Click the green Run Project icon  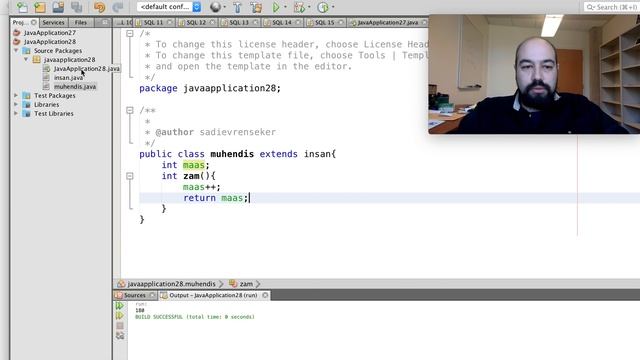[x=276, y=7]
